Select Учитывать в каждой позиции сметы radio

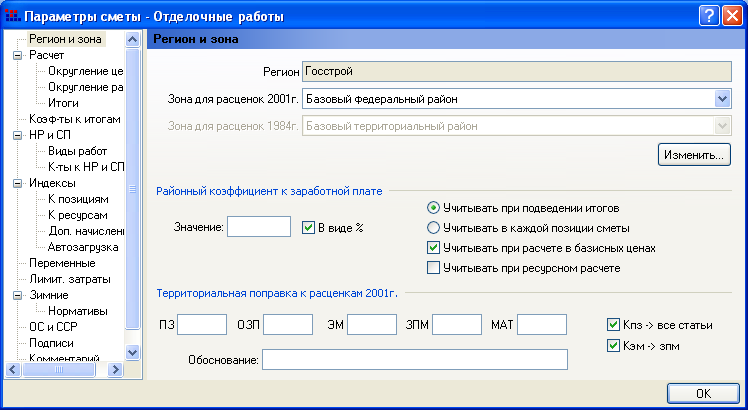click(x=433, y=228)
